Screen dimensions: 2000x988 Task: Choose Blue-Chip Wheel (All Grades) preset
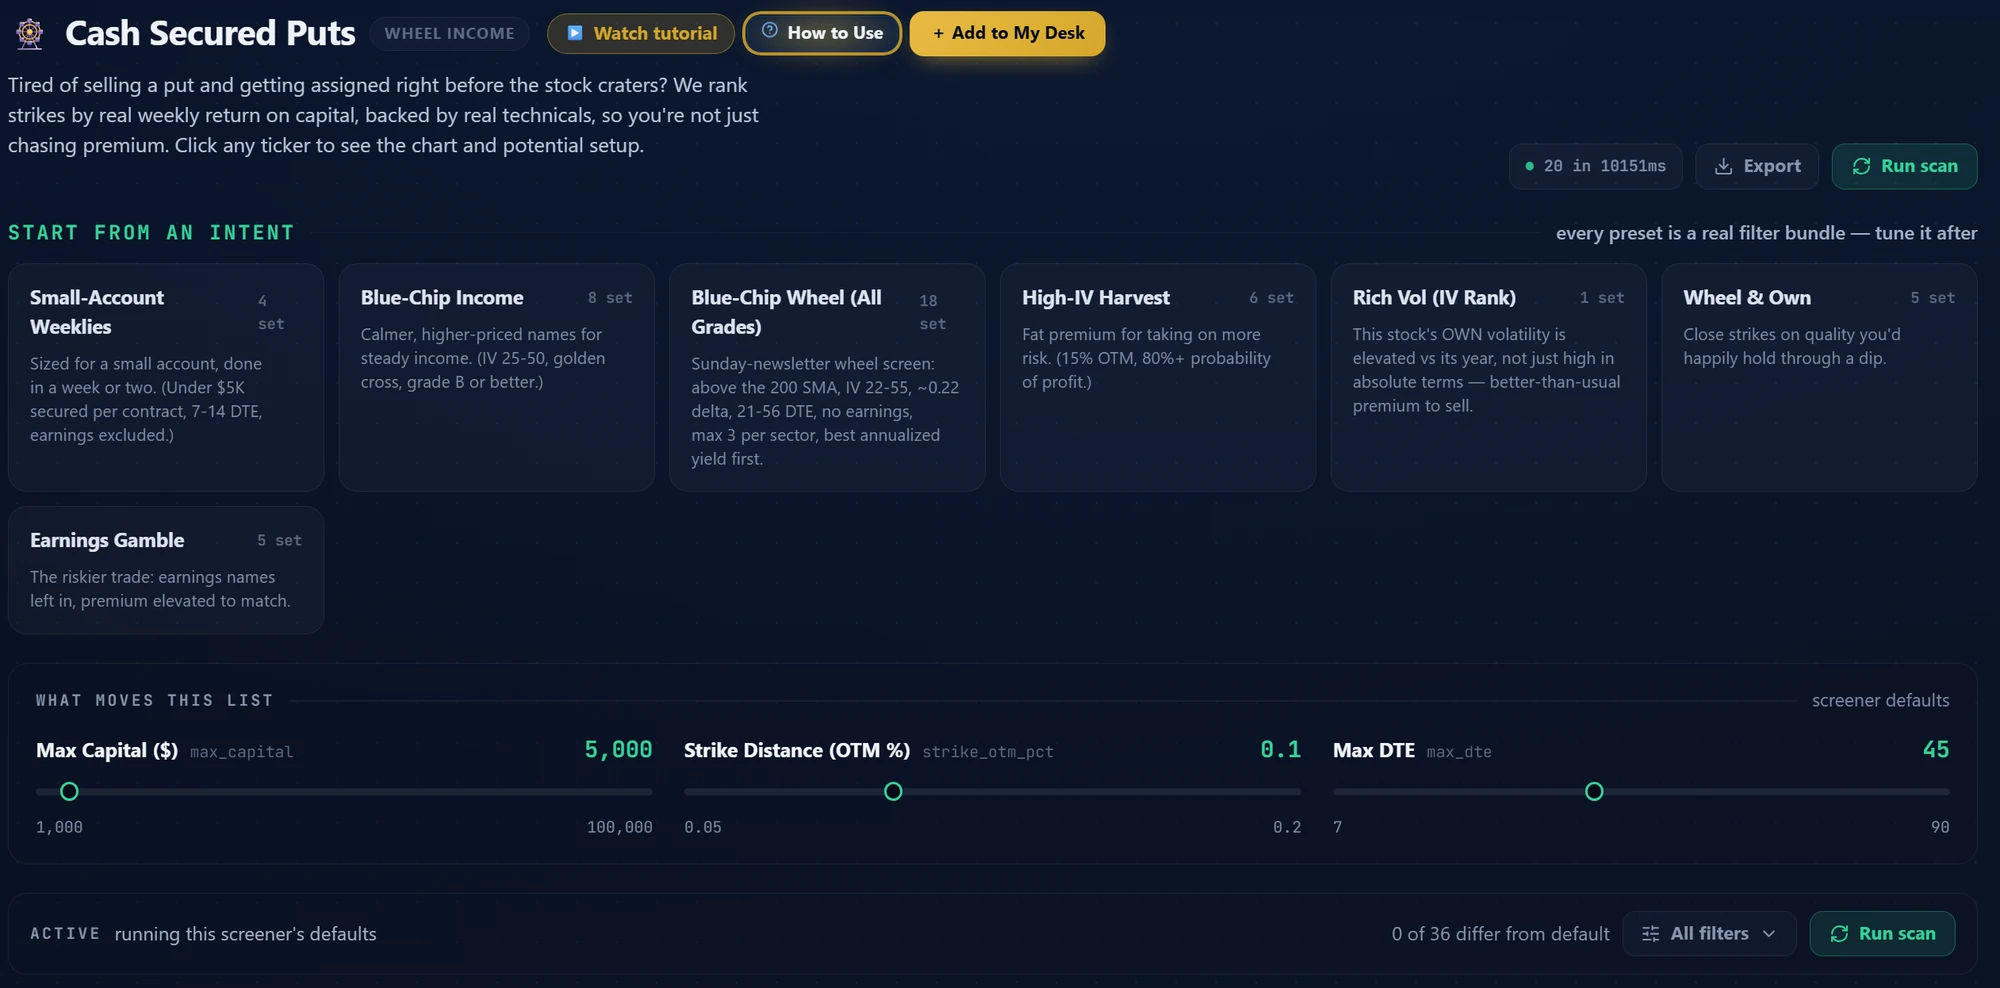827,377
